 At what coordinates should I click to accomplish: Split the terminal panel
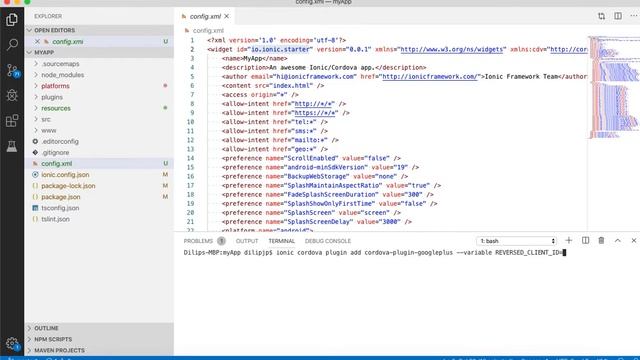[x=585, y=240]
